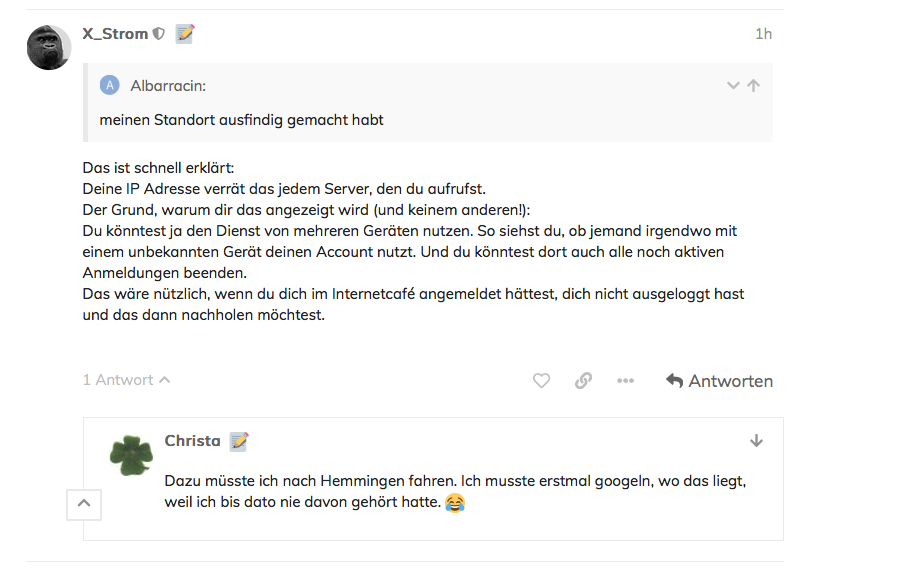Click the Christa username link

tap(192, 441)
